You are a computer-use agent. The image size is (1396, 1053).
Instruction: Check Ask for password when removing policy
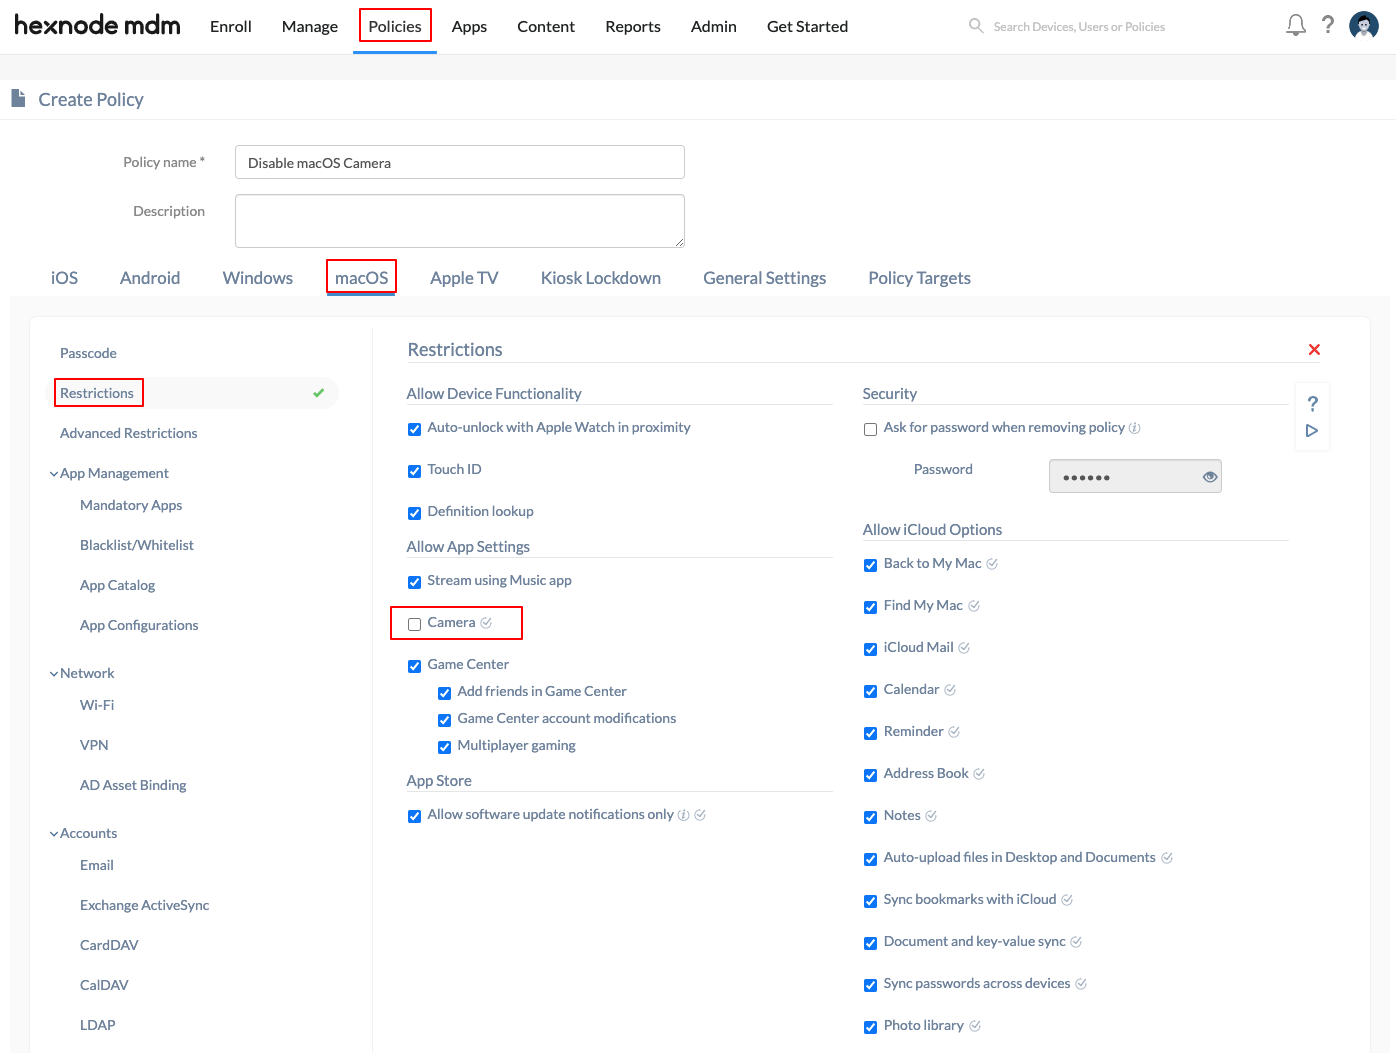point(870,429)
